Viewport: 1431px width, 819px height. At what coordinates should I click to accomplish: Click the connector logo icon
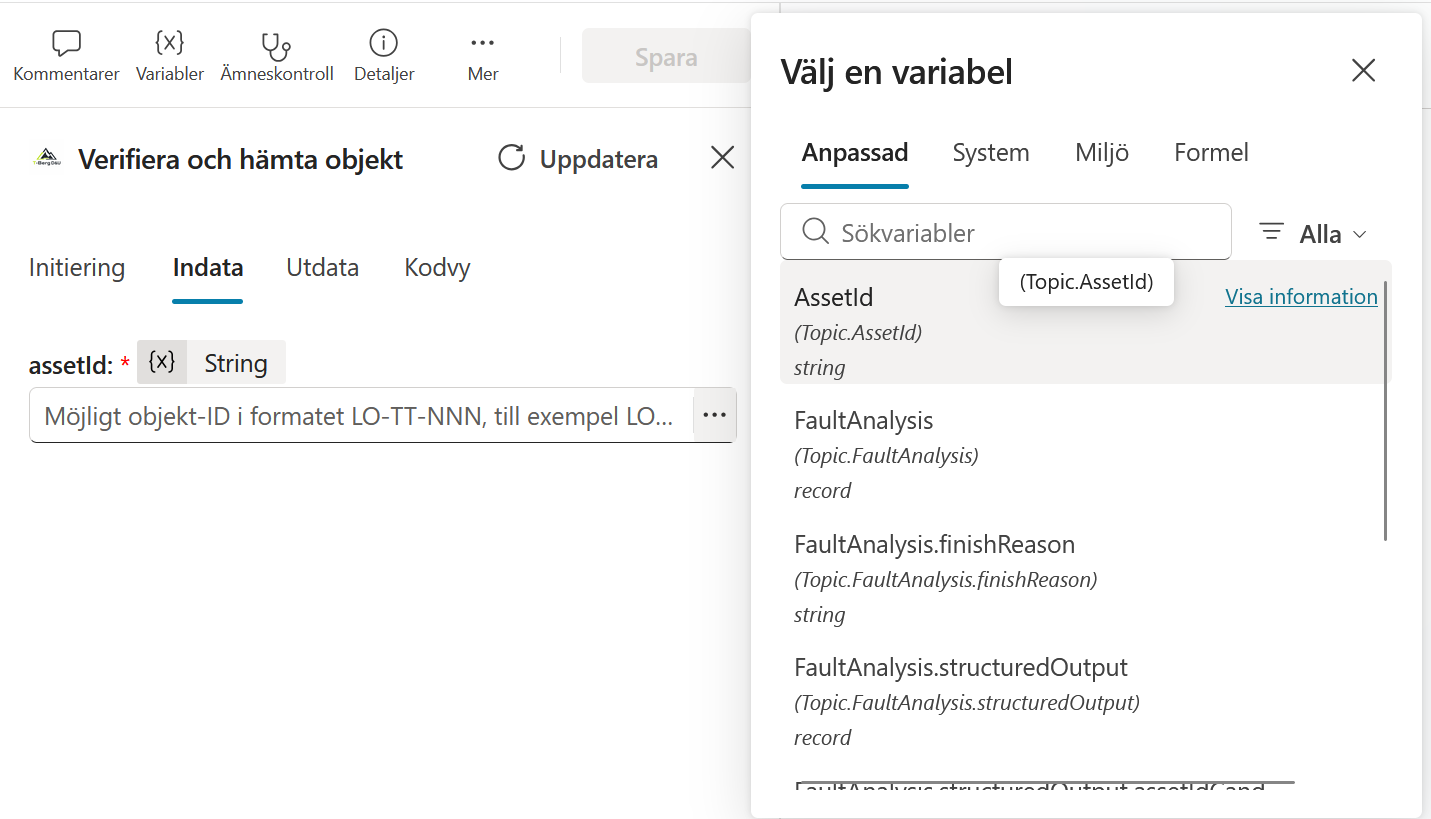coord(45,158)
